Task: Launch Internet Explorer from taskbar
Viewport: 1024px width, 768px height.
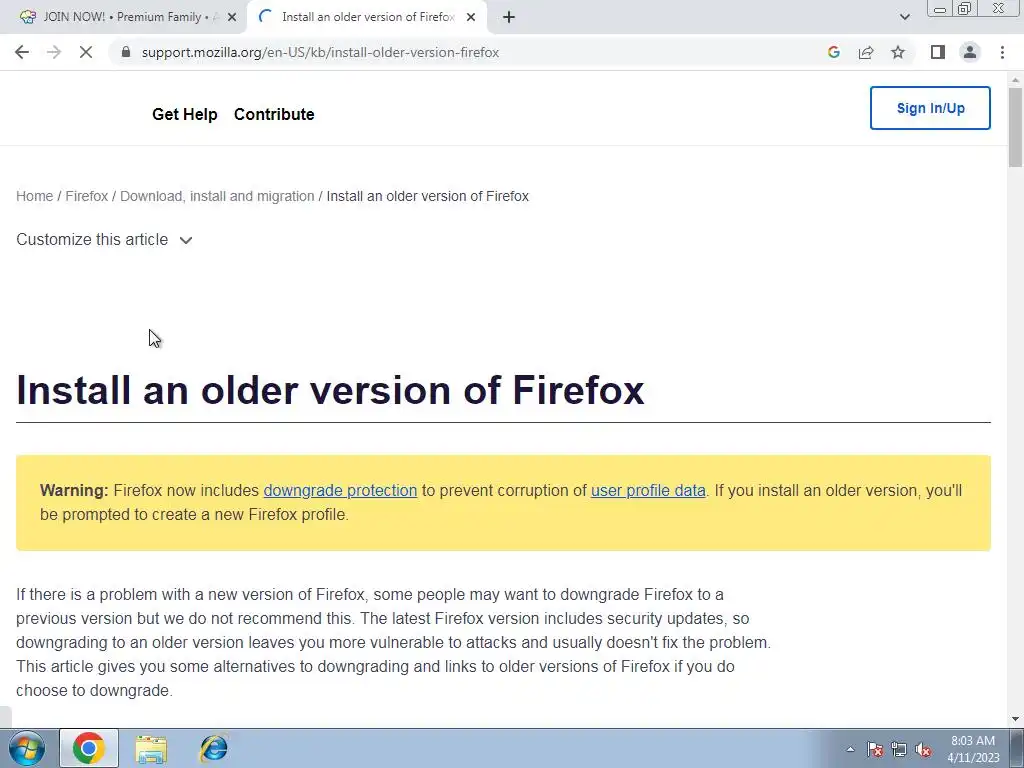Action: point(214,748)
